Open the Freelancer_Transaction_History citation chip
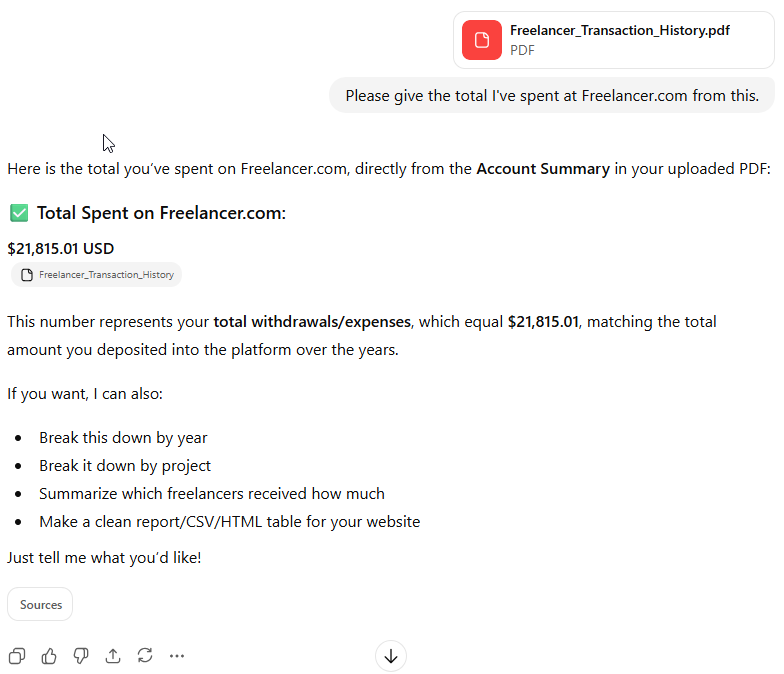The image size is (784, 674). coord(97,275)
